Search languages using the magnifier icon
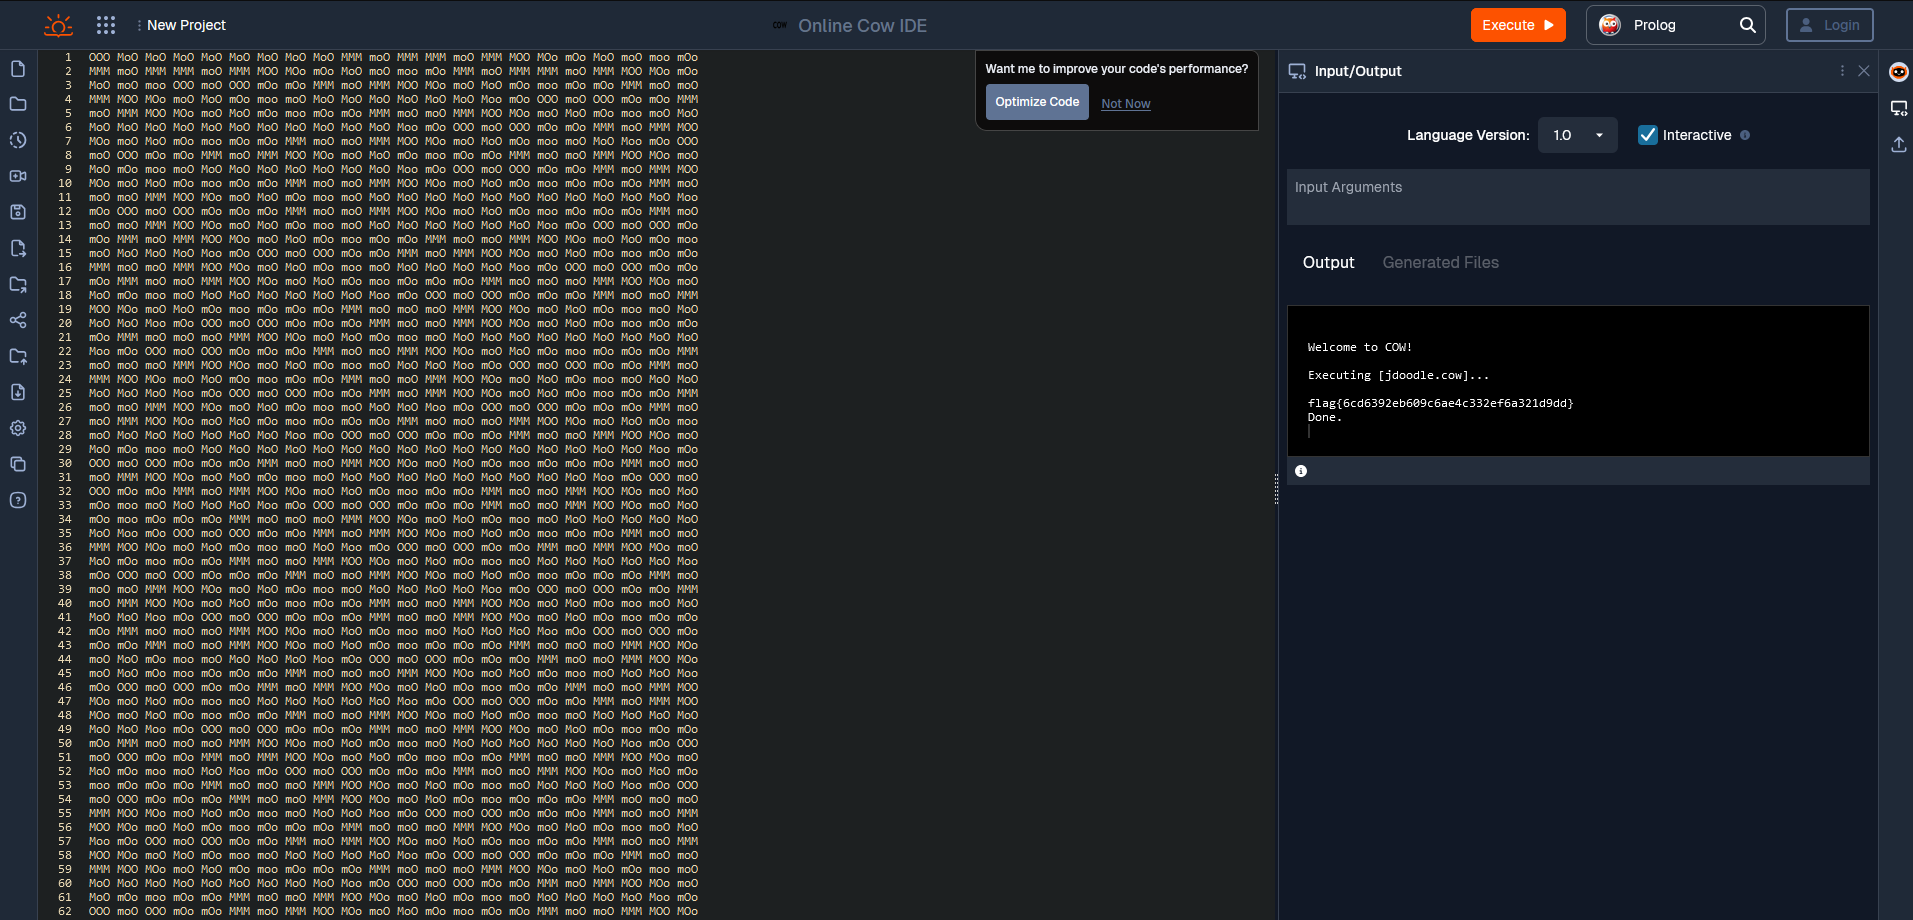 click(x=1748, y=25)
